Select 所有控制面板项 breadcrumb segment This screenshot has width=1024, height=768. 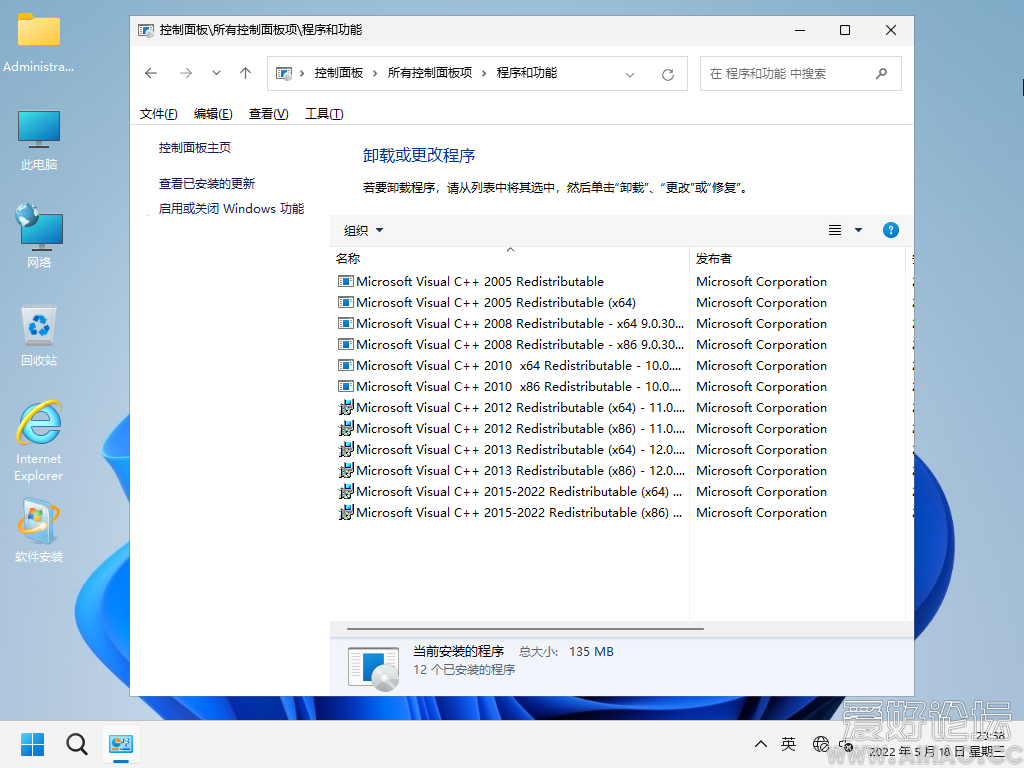point(430,73)
